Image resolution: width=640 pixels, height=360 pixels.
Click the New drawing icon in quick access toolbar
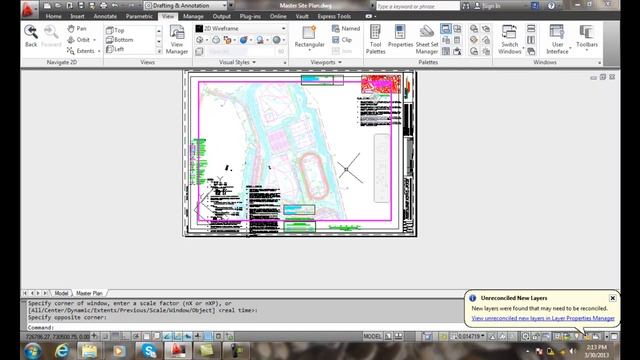click(47, 6)
